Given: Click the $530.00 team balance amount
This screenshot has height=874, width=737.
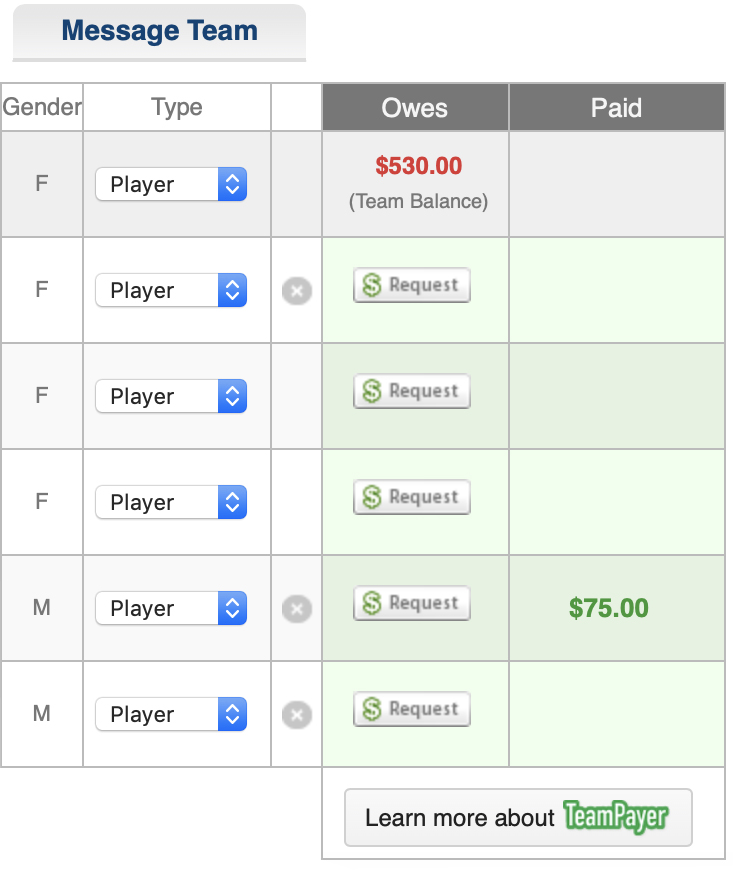Looking at the screenshot, I should (x=419, y=166).
